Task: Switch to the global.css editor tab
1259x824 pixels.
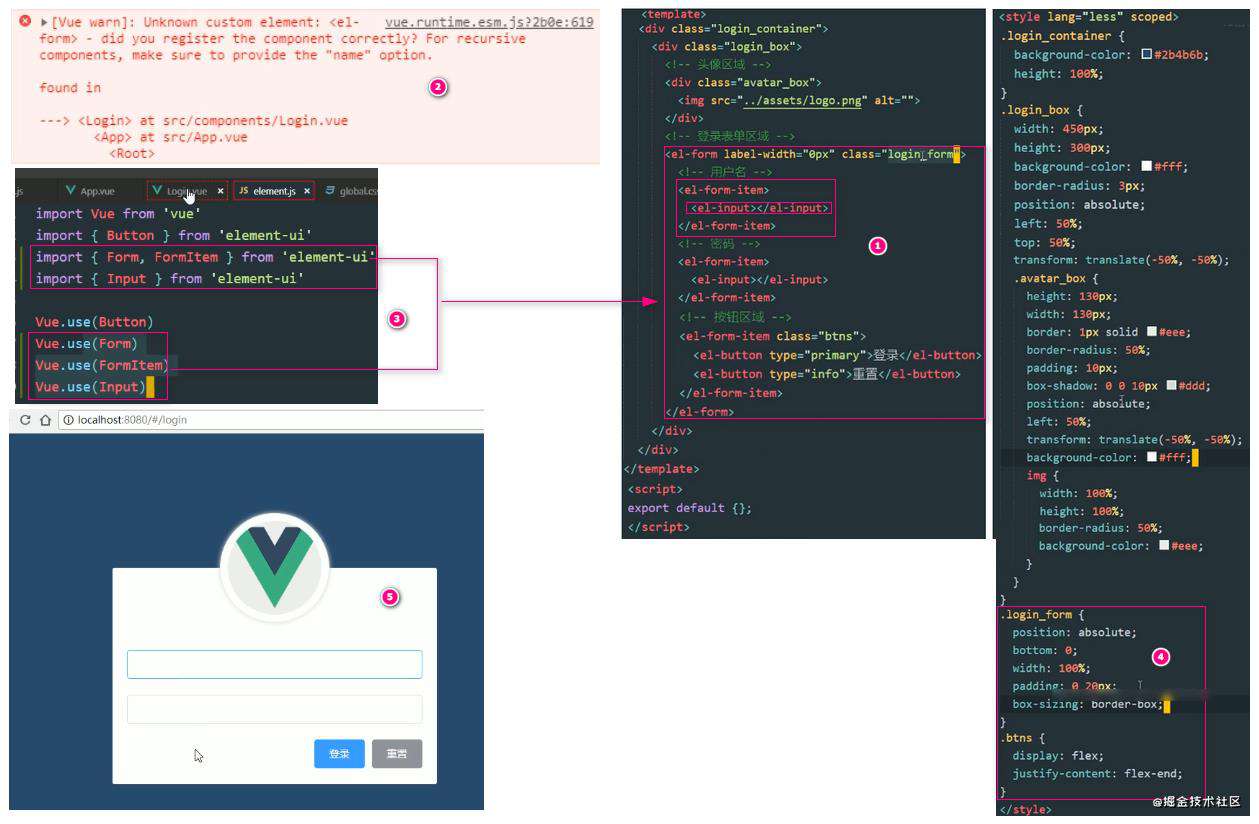Action: click(351, 191)
